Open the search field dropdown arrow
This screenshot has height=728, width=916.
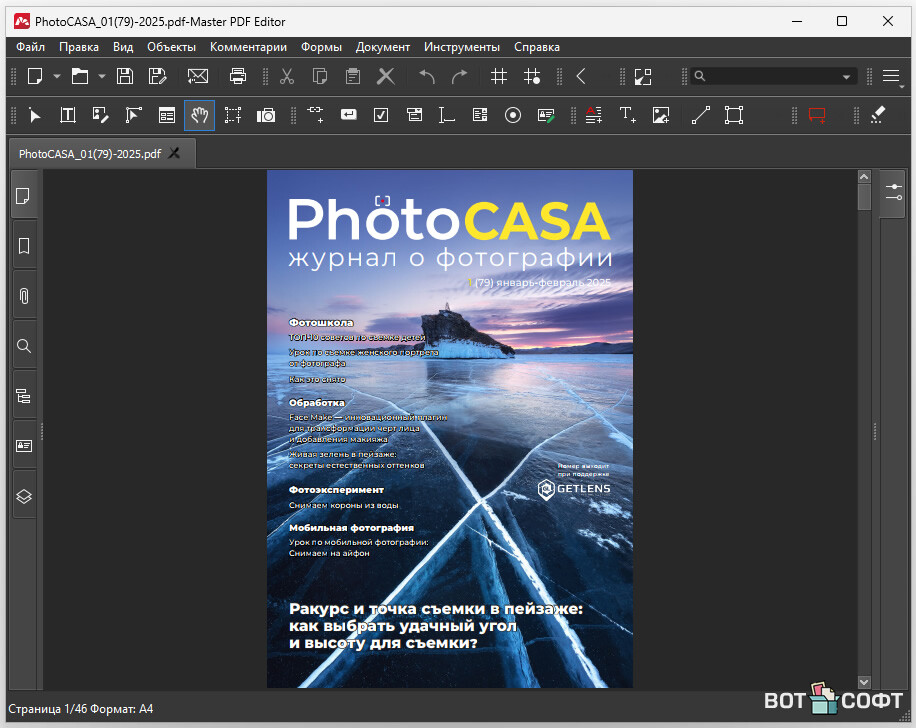(x=846, y=77)
